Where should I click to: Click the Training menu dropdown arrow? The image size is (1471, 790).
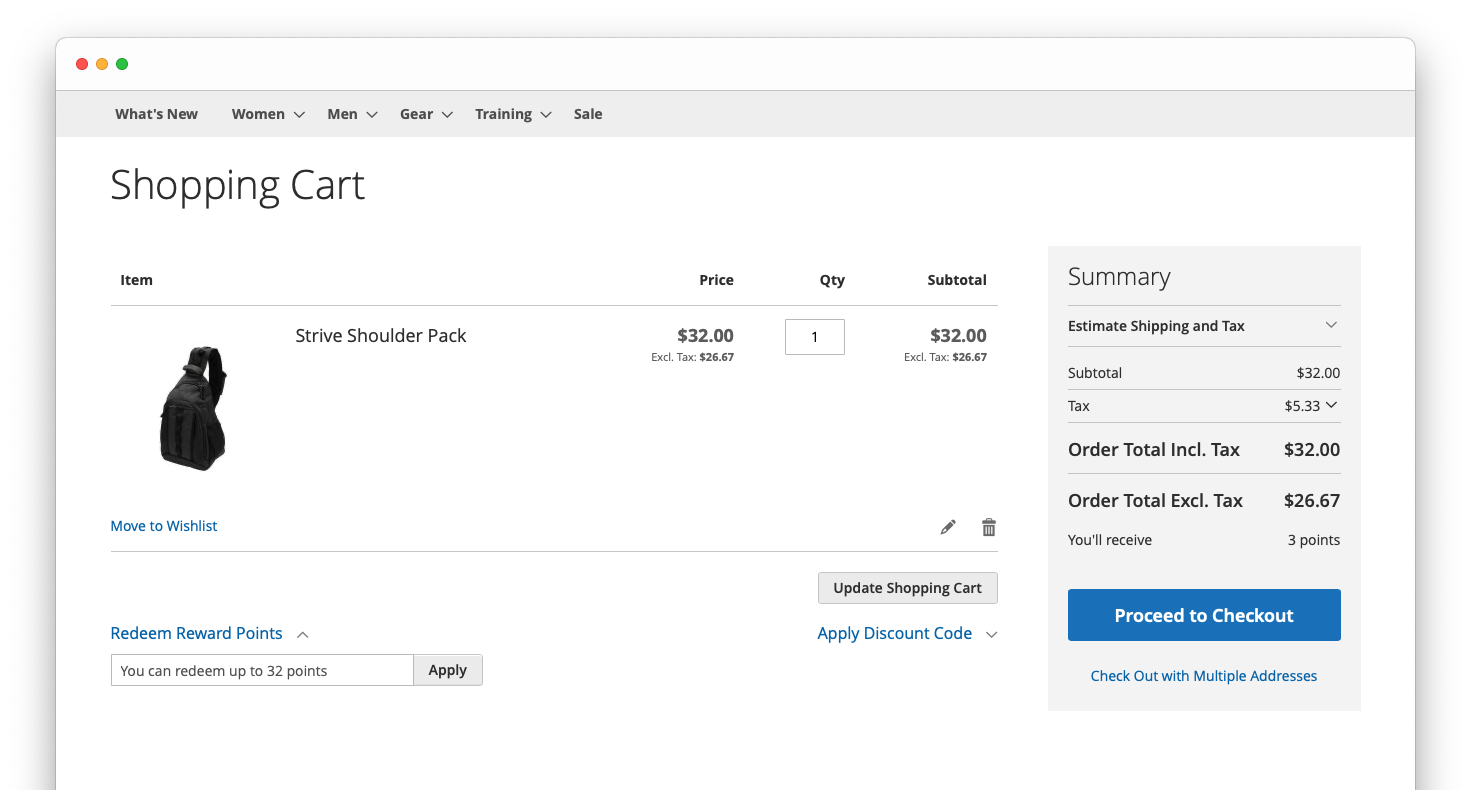546,114
